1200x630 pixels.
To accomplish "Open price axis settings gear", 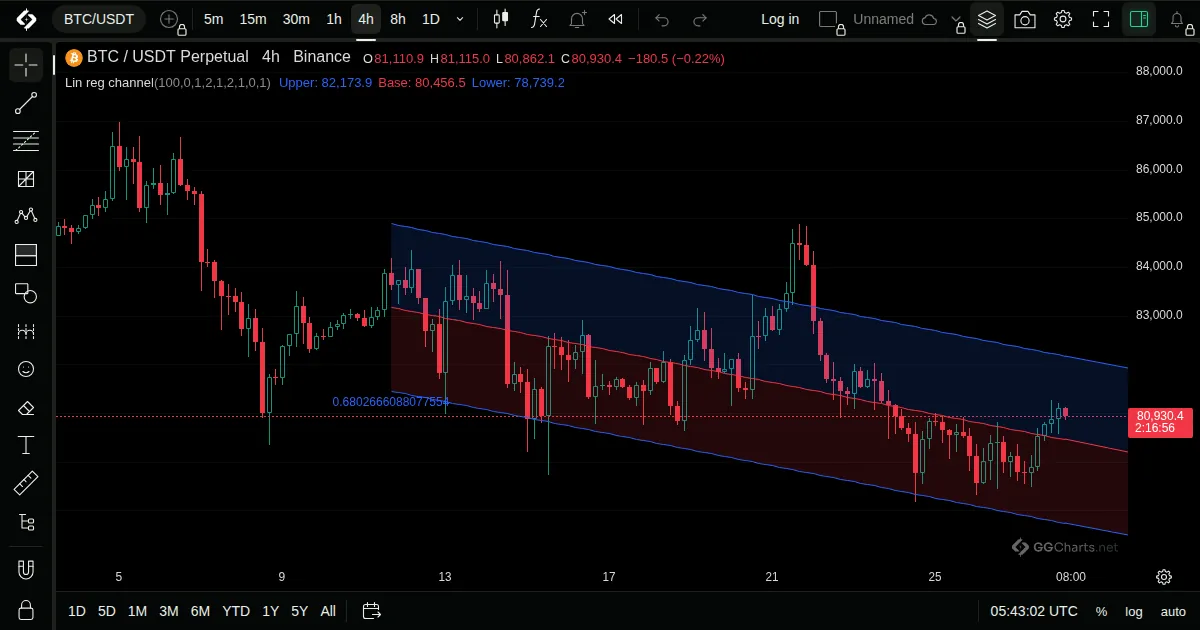I will tap(1164, 577).
